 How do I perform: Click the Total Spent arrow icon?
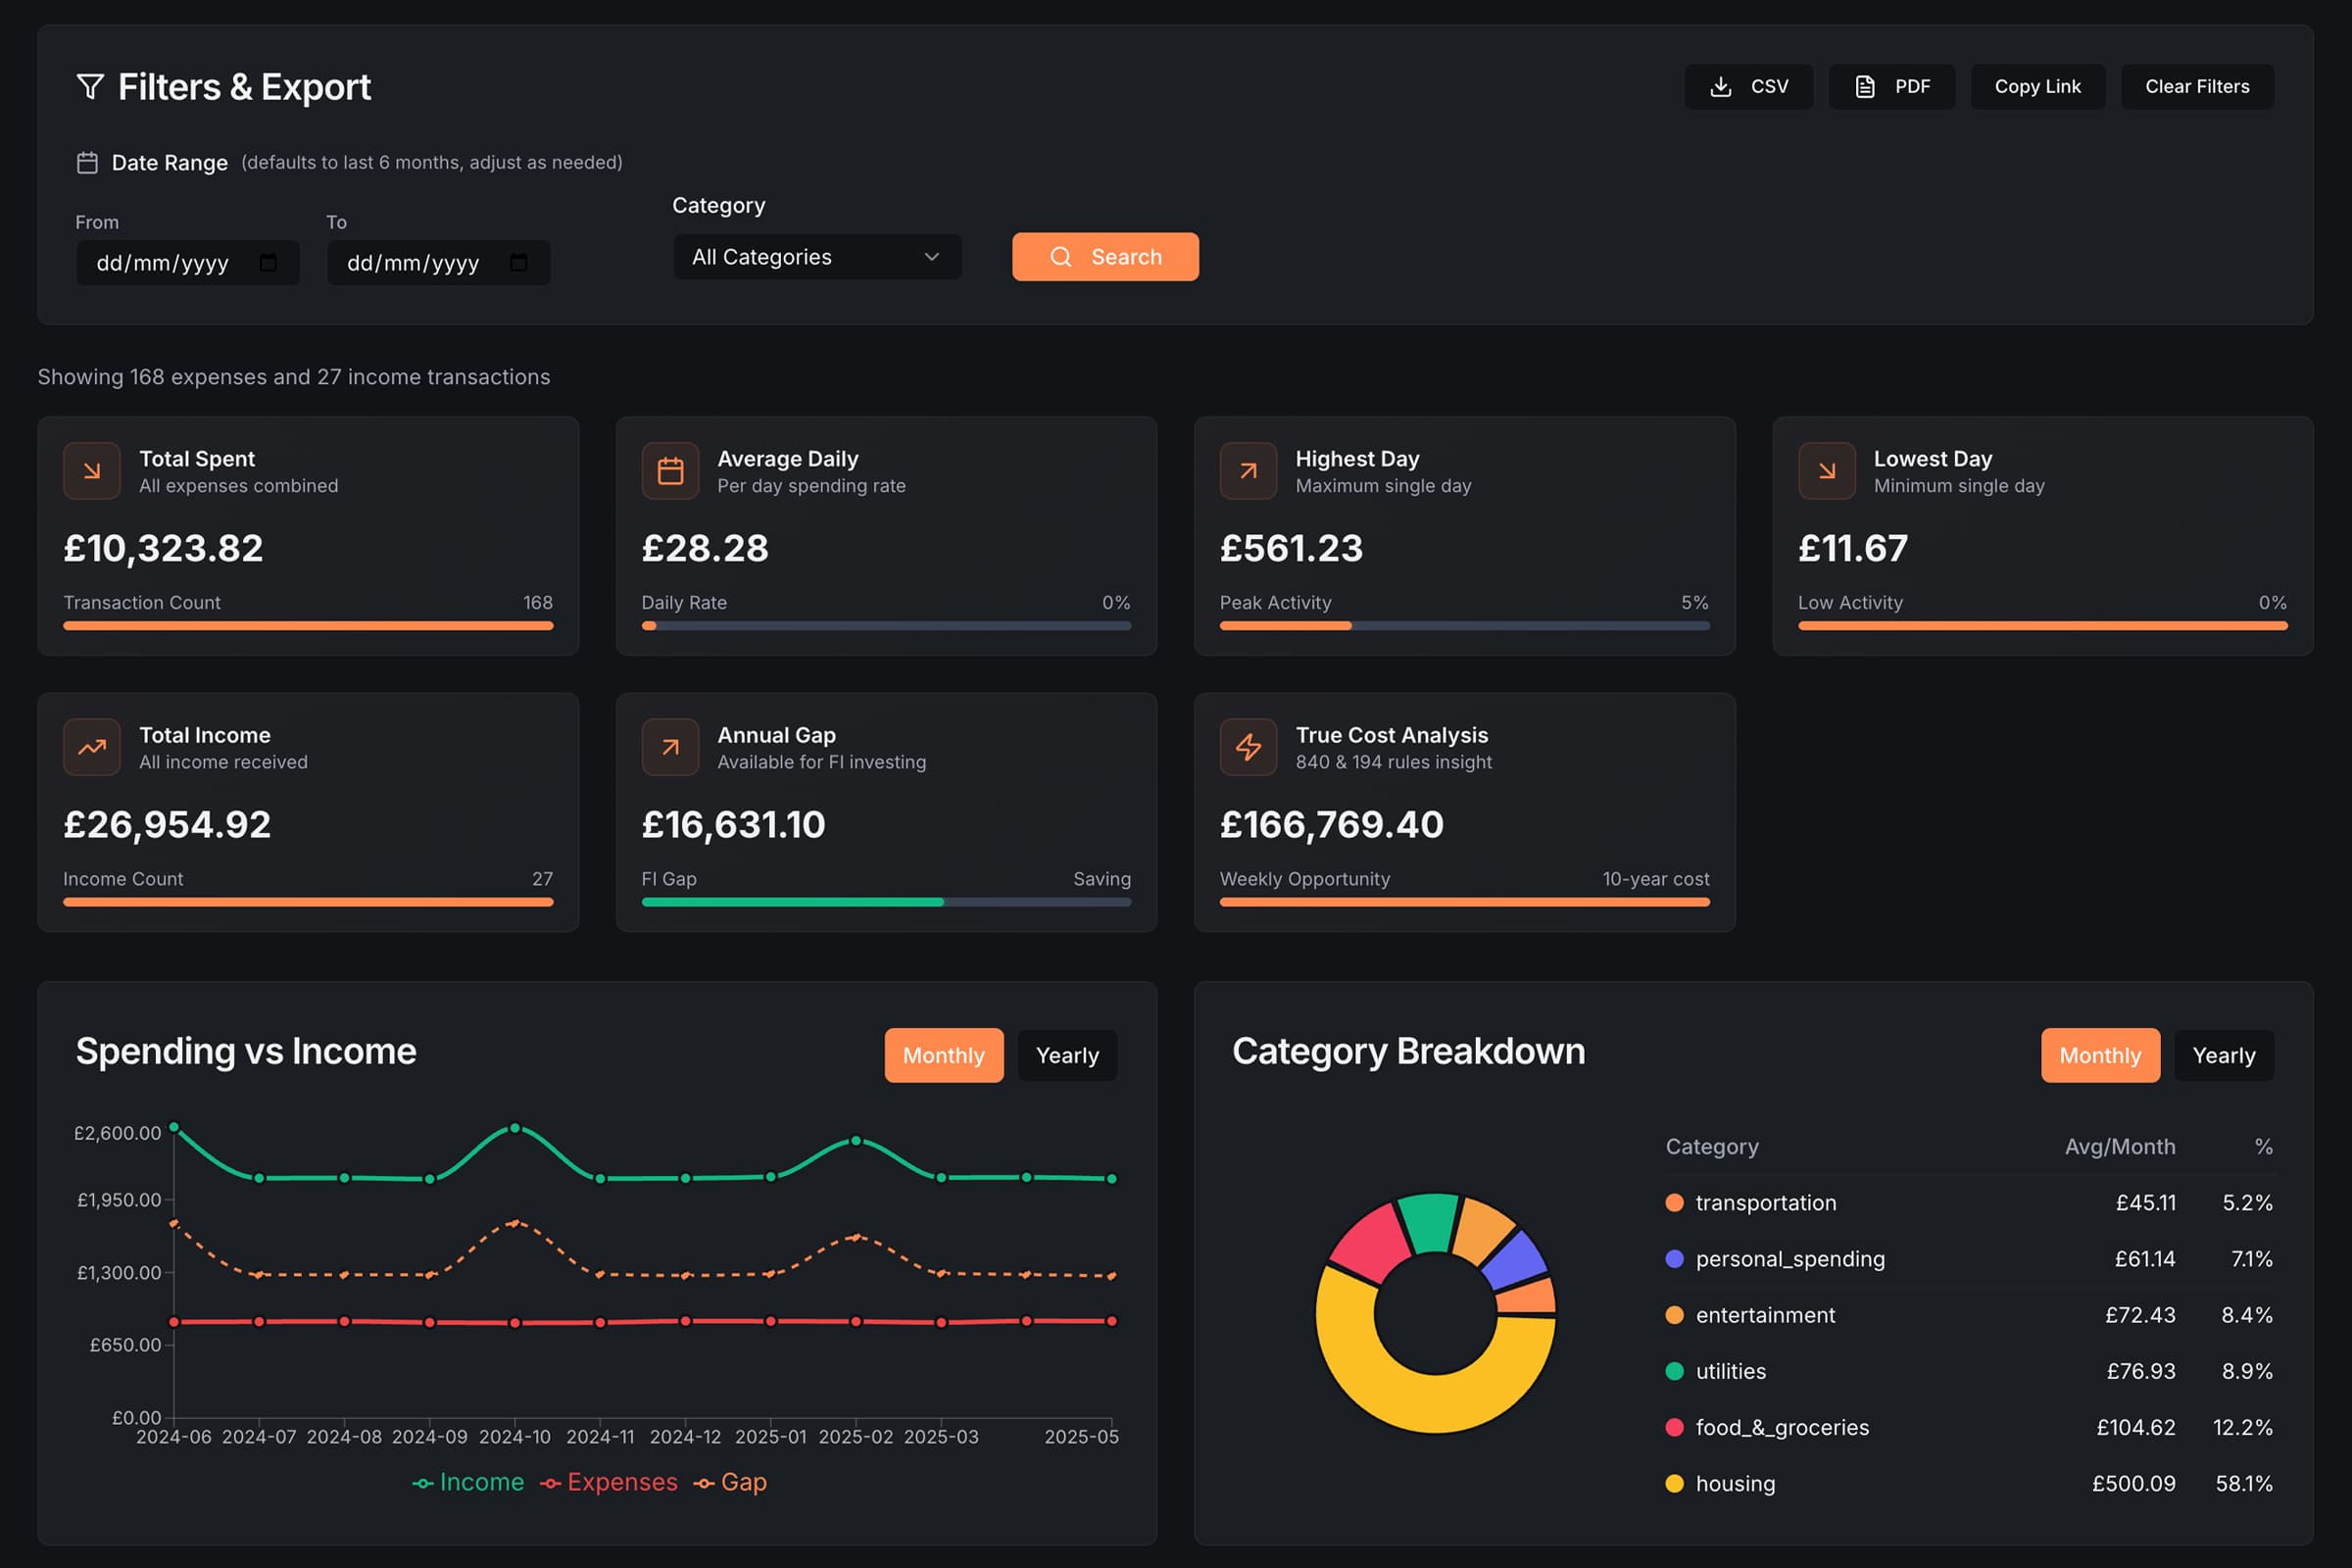[92, 471]
